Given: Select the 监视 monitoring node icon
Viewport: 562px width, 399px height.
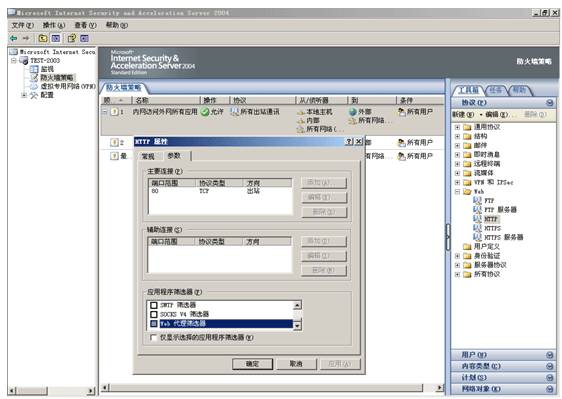Looking at the screenshot, I should (x=34, y=69).
